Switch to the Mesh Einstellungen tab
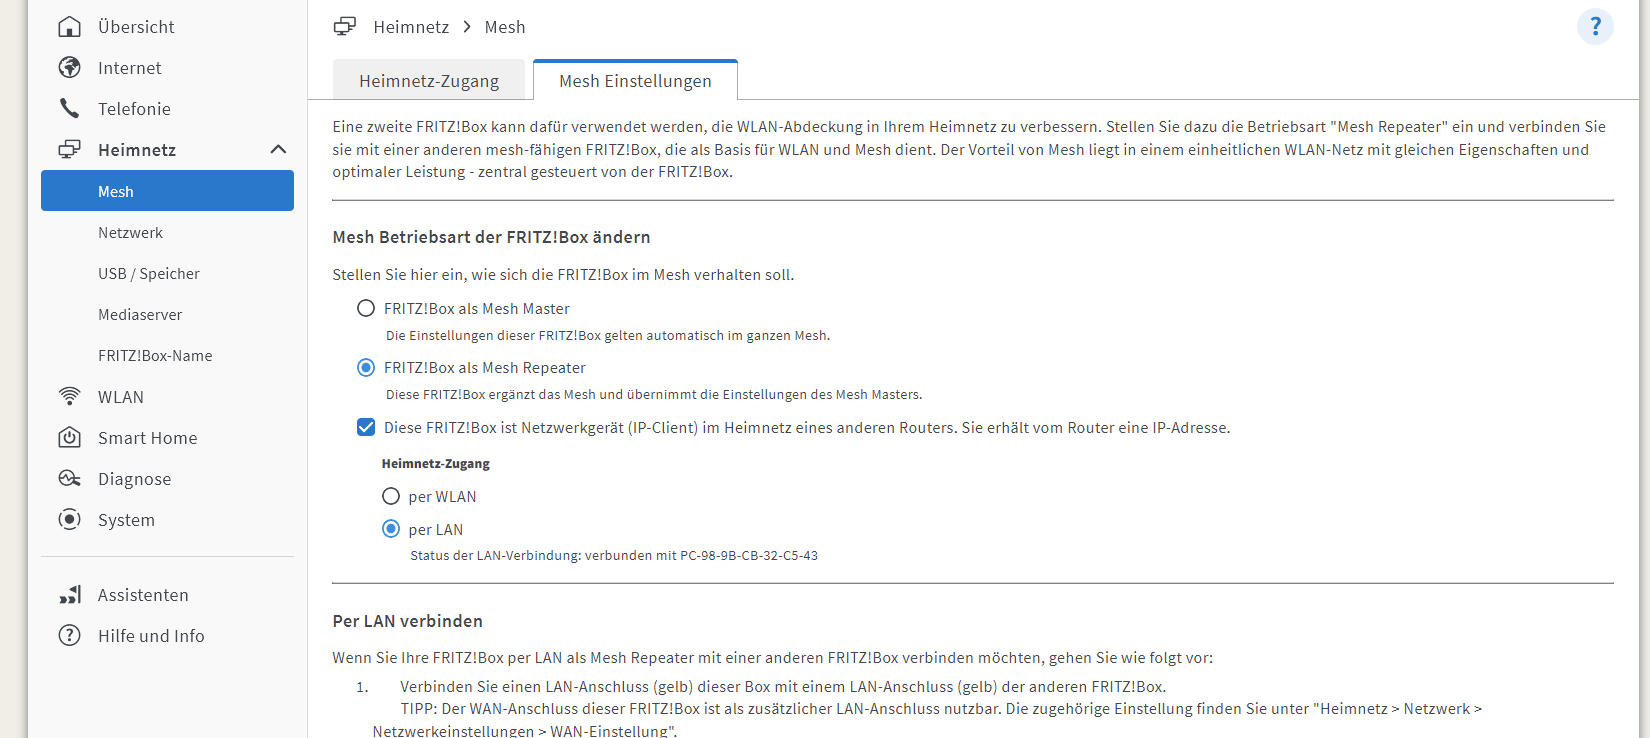 635,80
